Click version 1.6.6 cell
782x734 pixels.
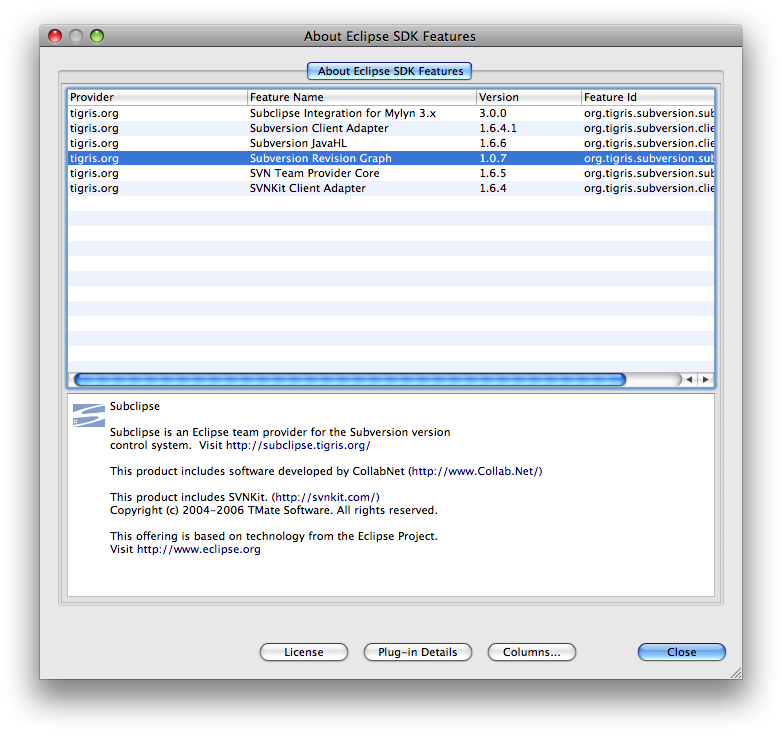[493, 143]
